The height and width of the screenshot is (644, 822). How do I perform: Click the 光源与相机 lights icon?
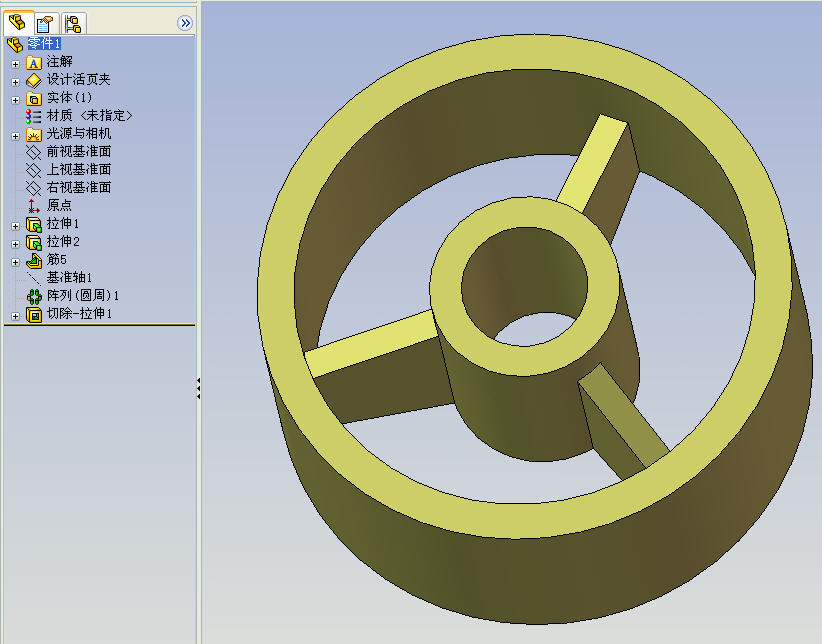click(34, 135)
